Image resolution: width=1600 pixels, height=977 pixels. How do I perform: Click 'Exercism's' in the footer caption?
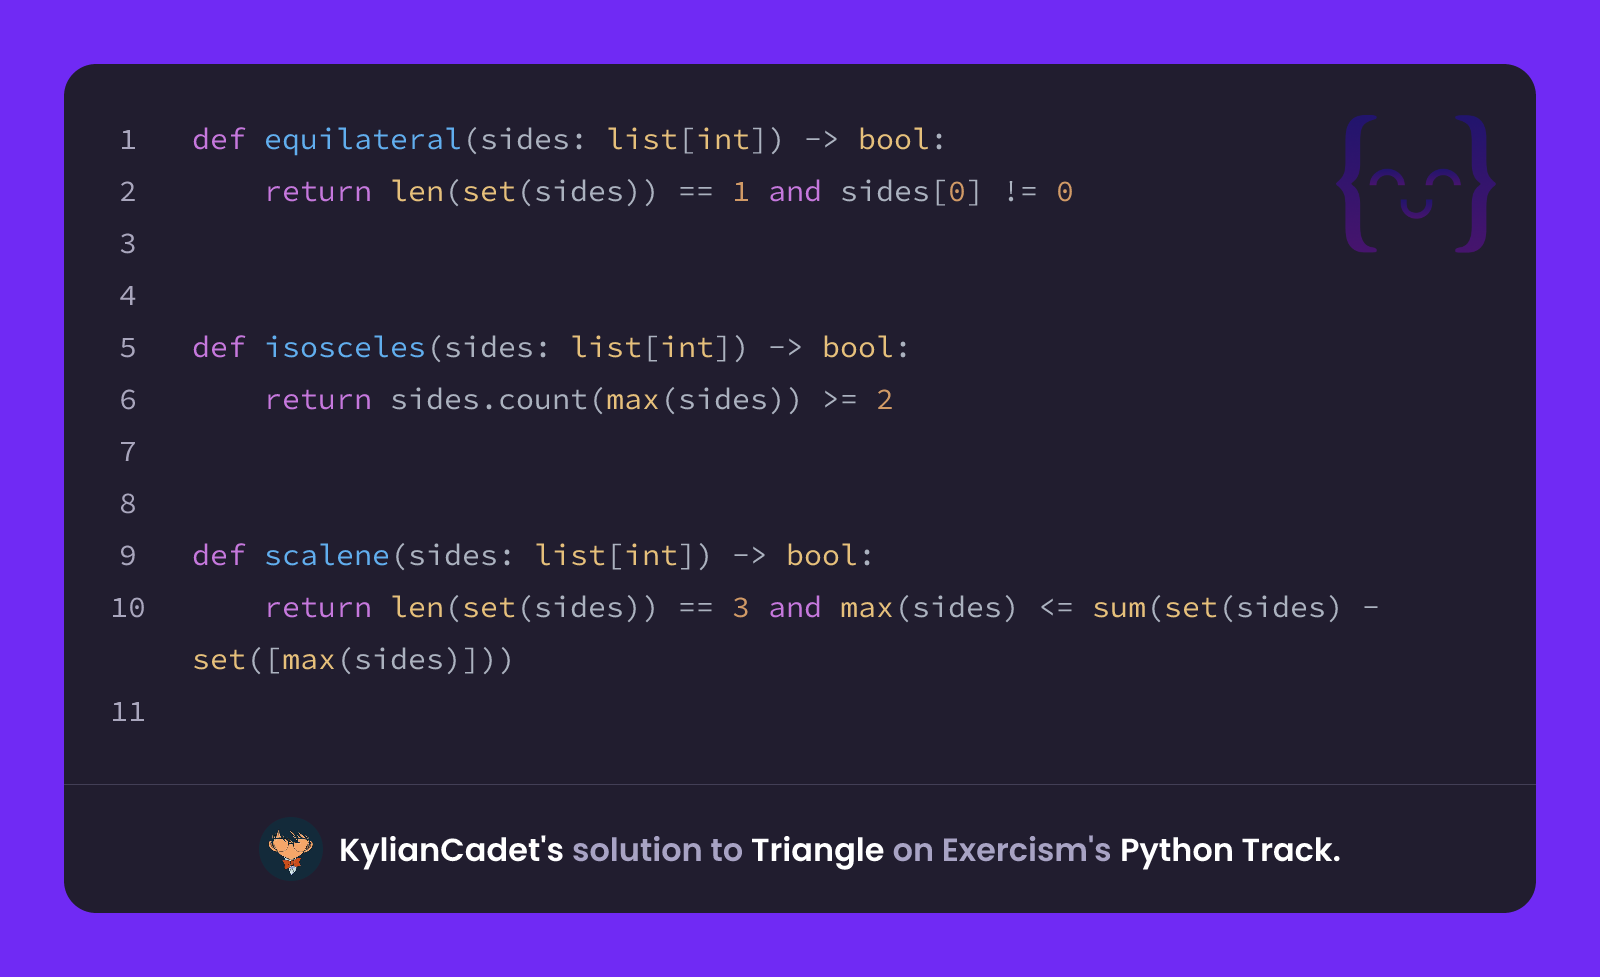[1026, 850]
